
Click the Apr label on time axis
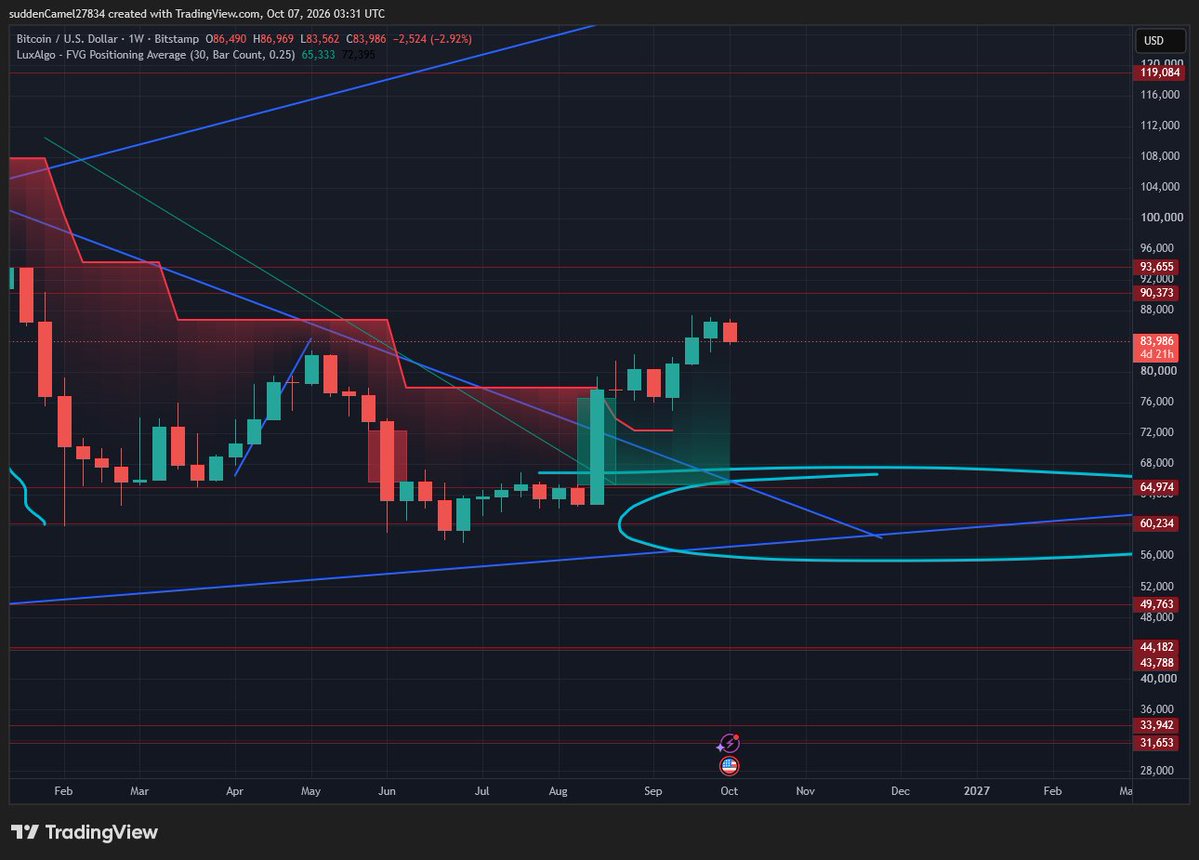[235, 791]
